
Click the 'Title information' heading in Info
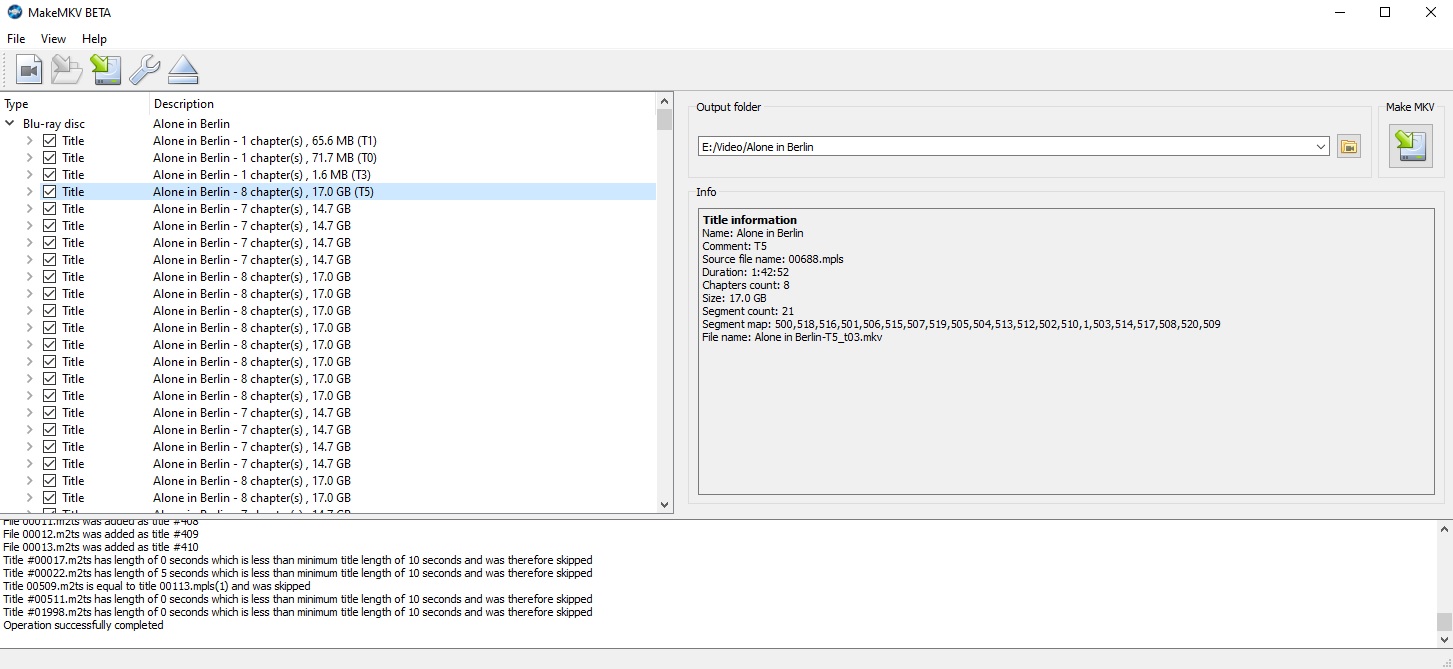(750, 220)
